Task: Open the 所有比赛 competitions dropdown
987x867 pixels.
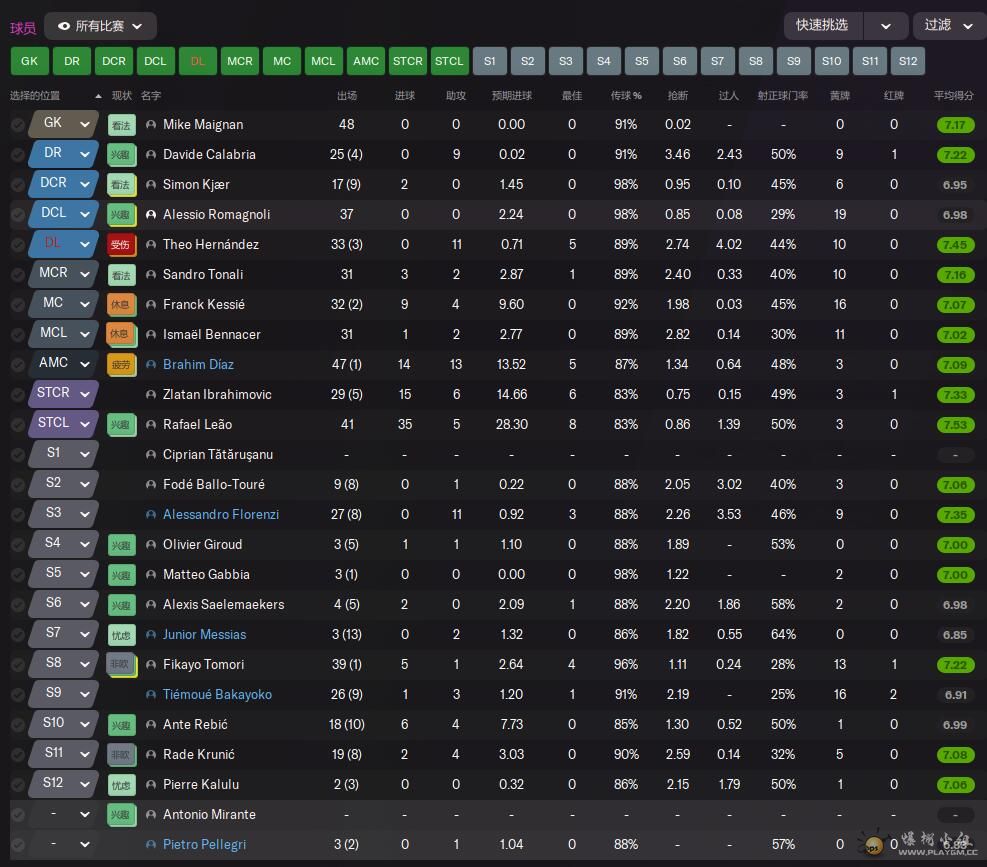Action: click(100, 26)
